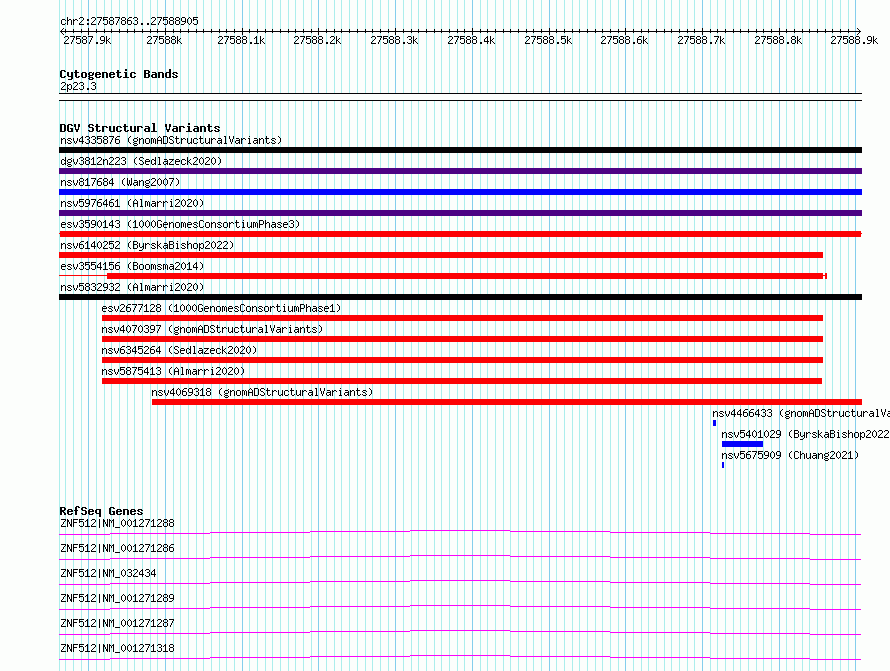The width and height of the screenshot is (890, 671).
Task: Click the ZNF512|NM_001271289 transcript label
Action: click(x=117, y=598)
